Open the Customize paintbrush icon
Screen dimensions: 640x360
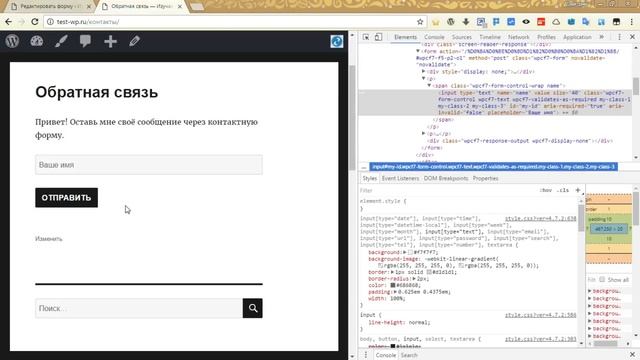click(61, 41)
